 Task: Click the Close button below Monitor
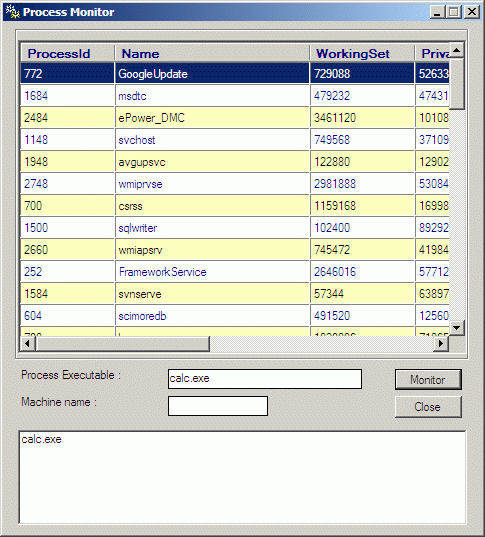428,407
